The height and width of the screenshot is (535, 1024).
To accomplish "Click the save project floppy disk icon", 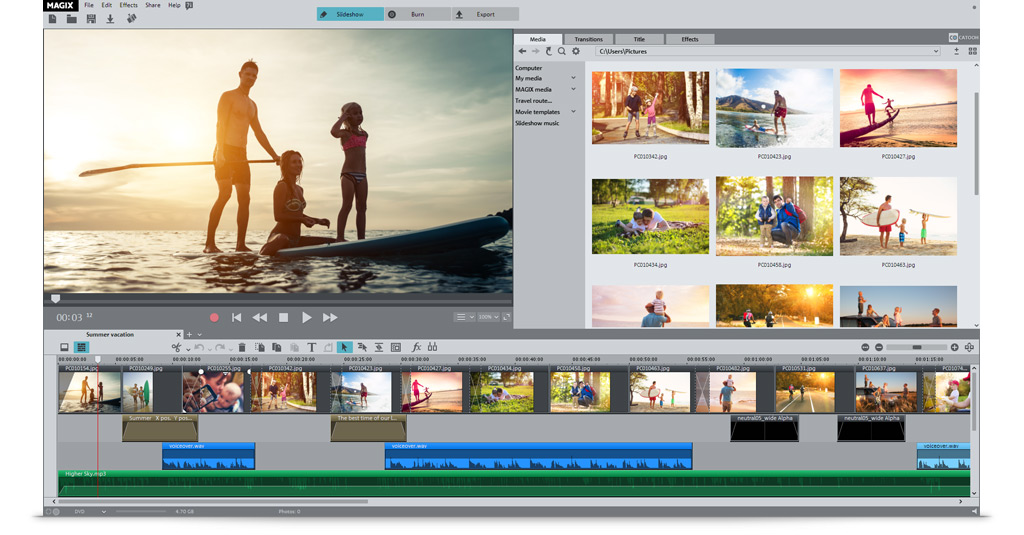I will pyautogui.click(x=91, y=19).
